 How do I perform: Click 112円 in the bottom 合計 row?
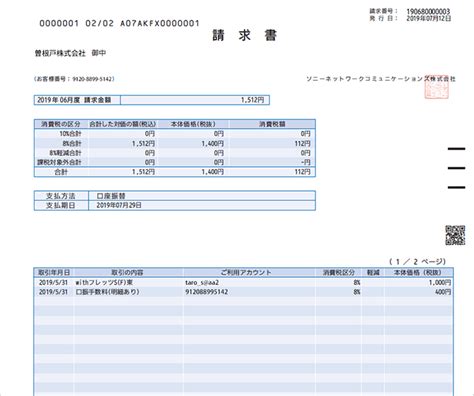pyautogui.click(x=302, y=172)
